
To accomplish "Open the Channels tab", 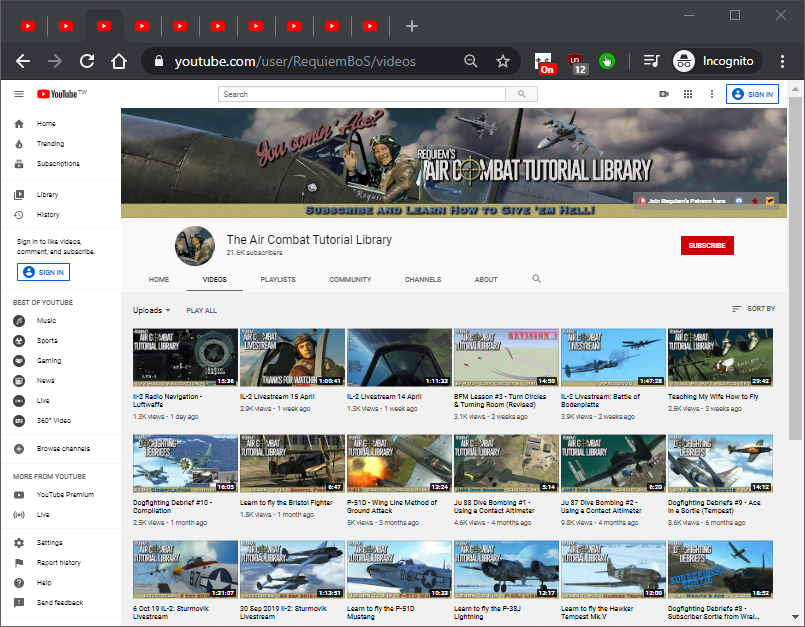I will 423,279.
